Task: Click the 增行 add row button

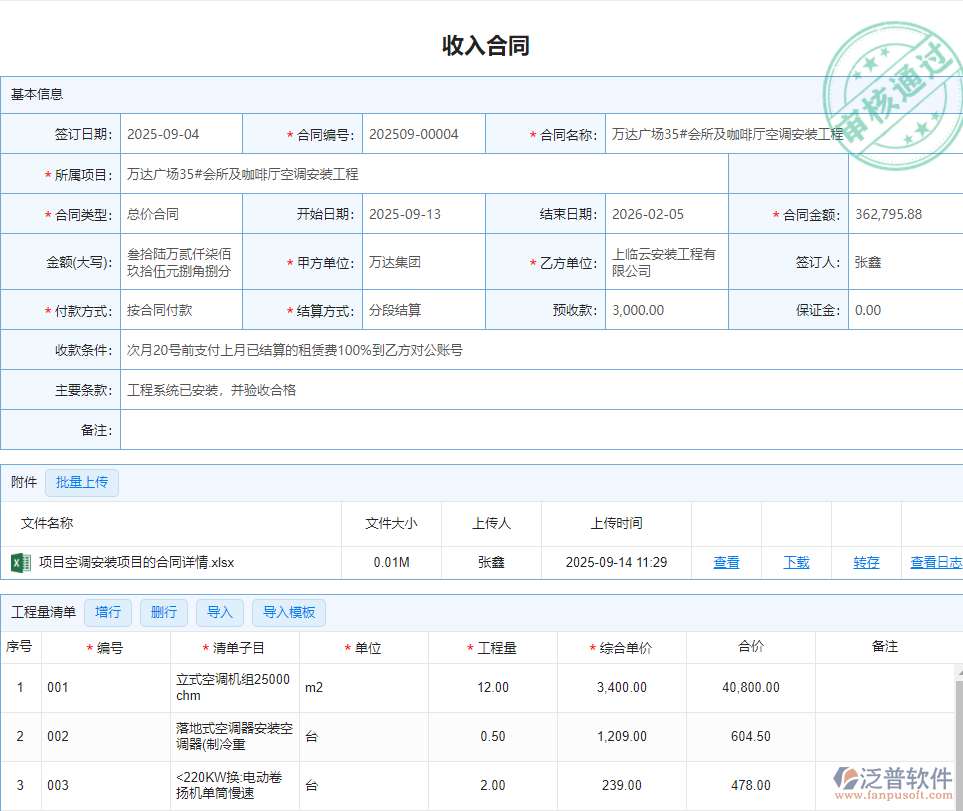Action: tap(107, 612)
